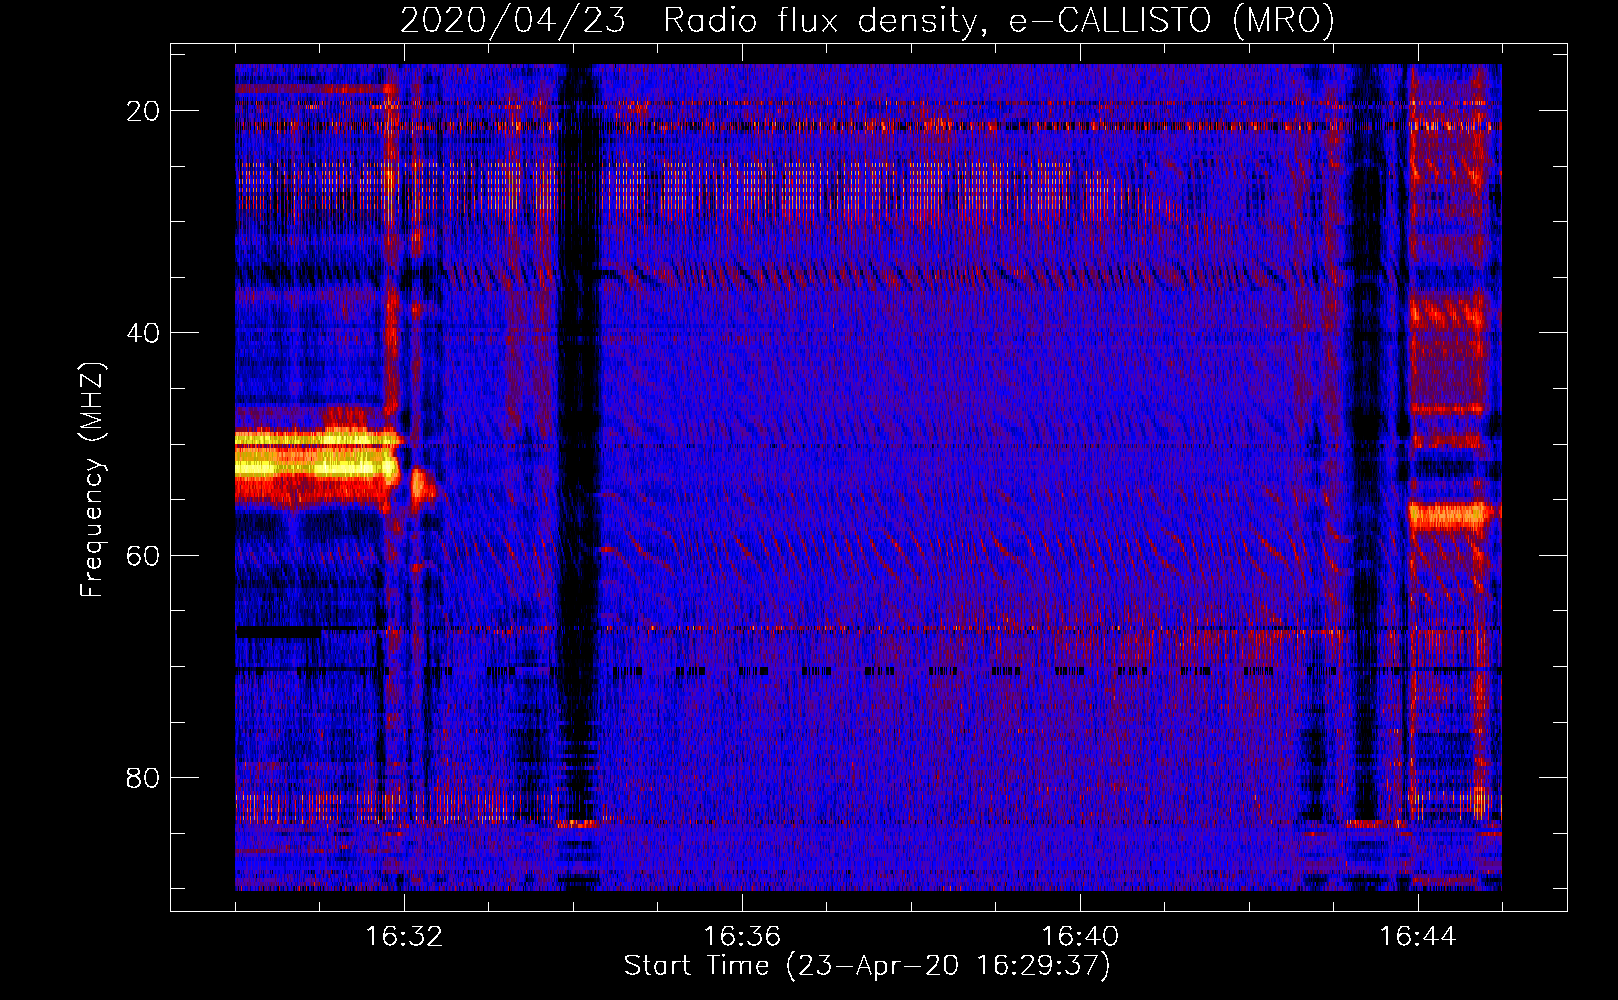Click the "Start Time (23-Apr-20 16:29:37)" axis label
Image resolution: width=1618 pixels, height=1000 pixels.
pos(867,966)
